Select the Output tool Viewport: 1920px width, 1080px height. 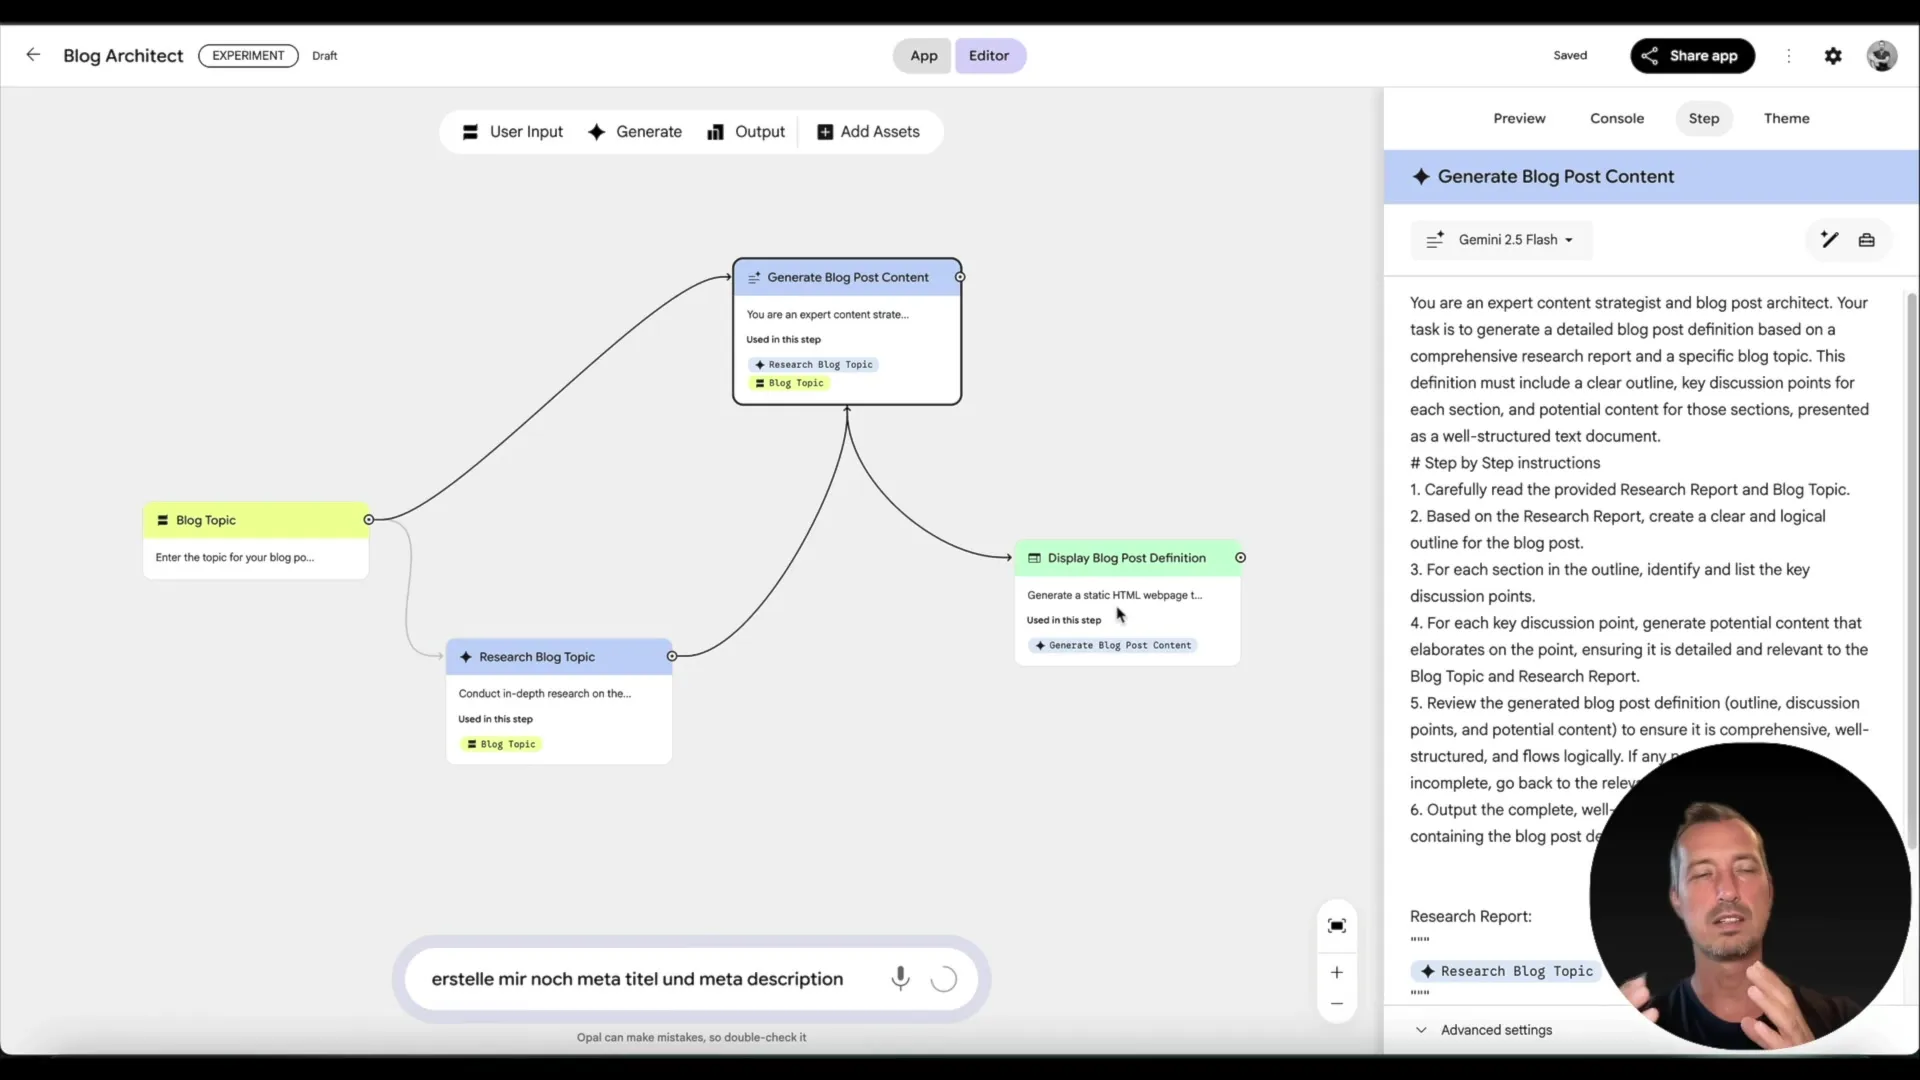[746, 131]
